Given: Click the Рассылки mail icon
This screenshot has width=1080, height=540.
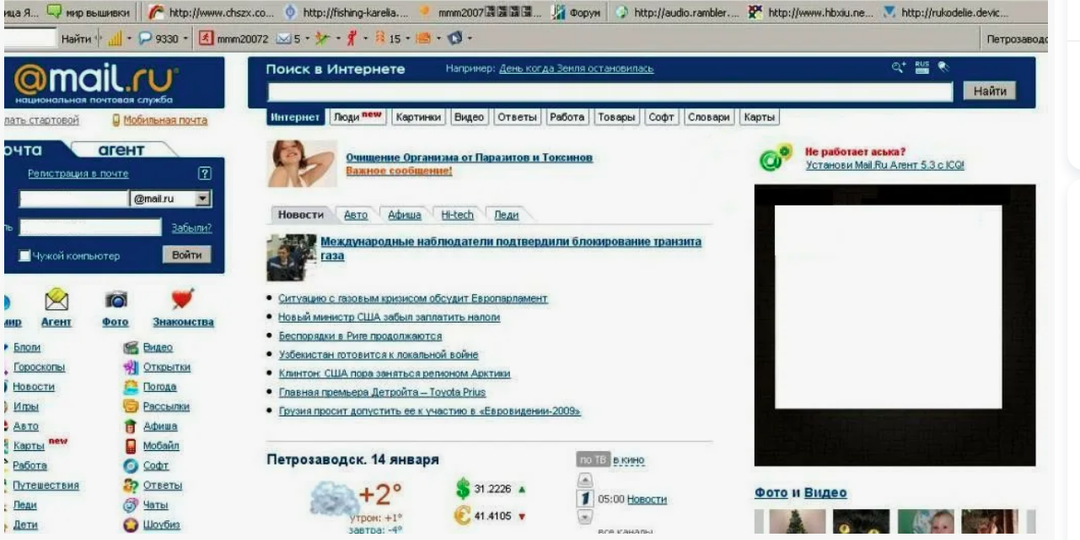Looking at the screenshot, I should click(131, 406).
